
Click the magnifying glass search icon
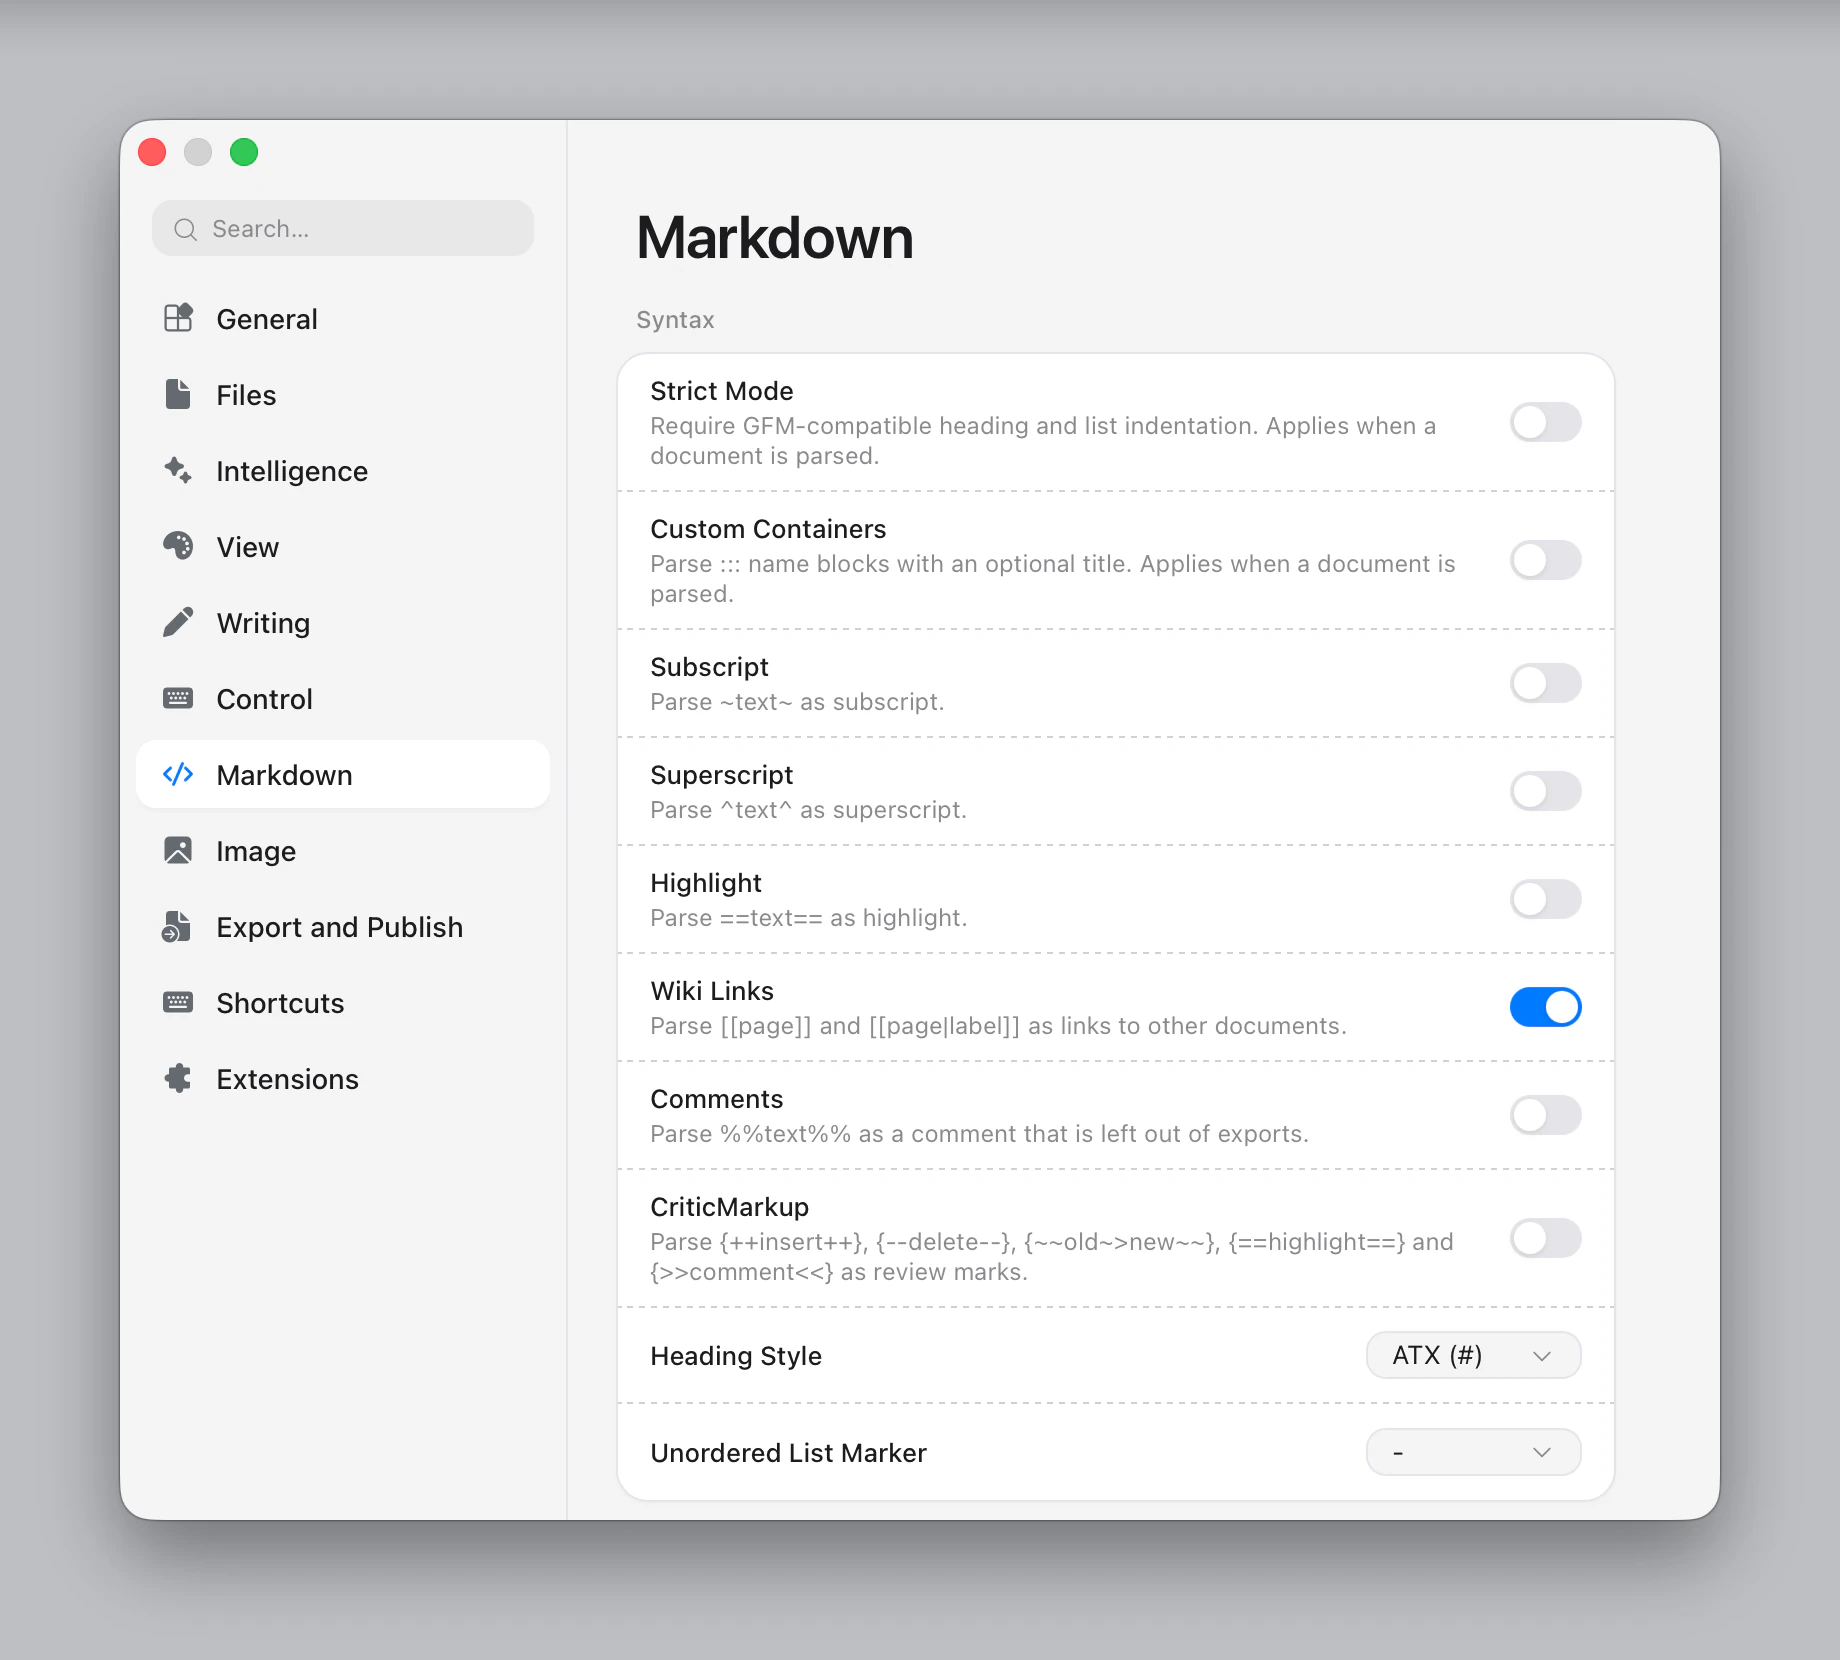point(185,229)
